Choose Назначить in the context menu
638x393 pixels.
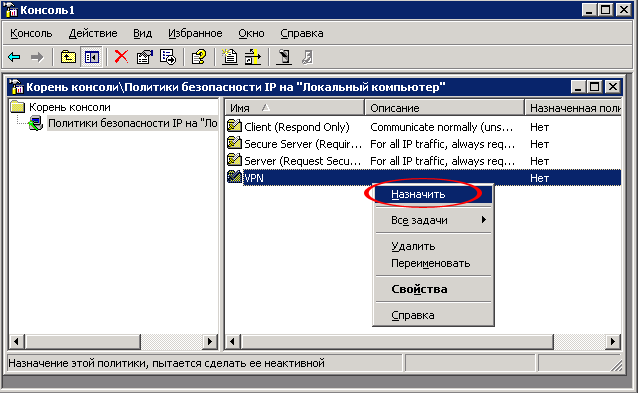[433, 194]
